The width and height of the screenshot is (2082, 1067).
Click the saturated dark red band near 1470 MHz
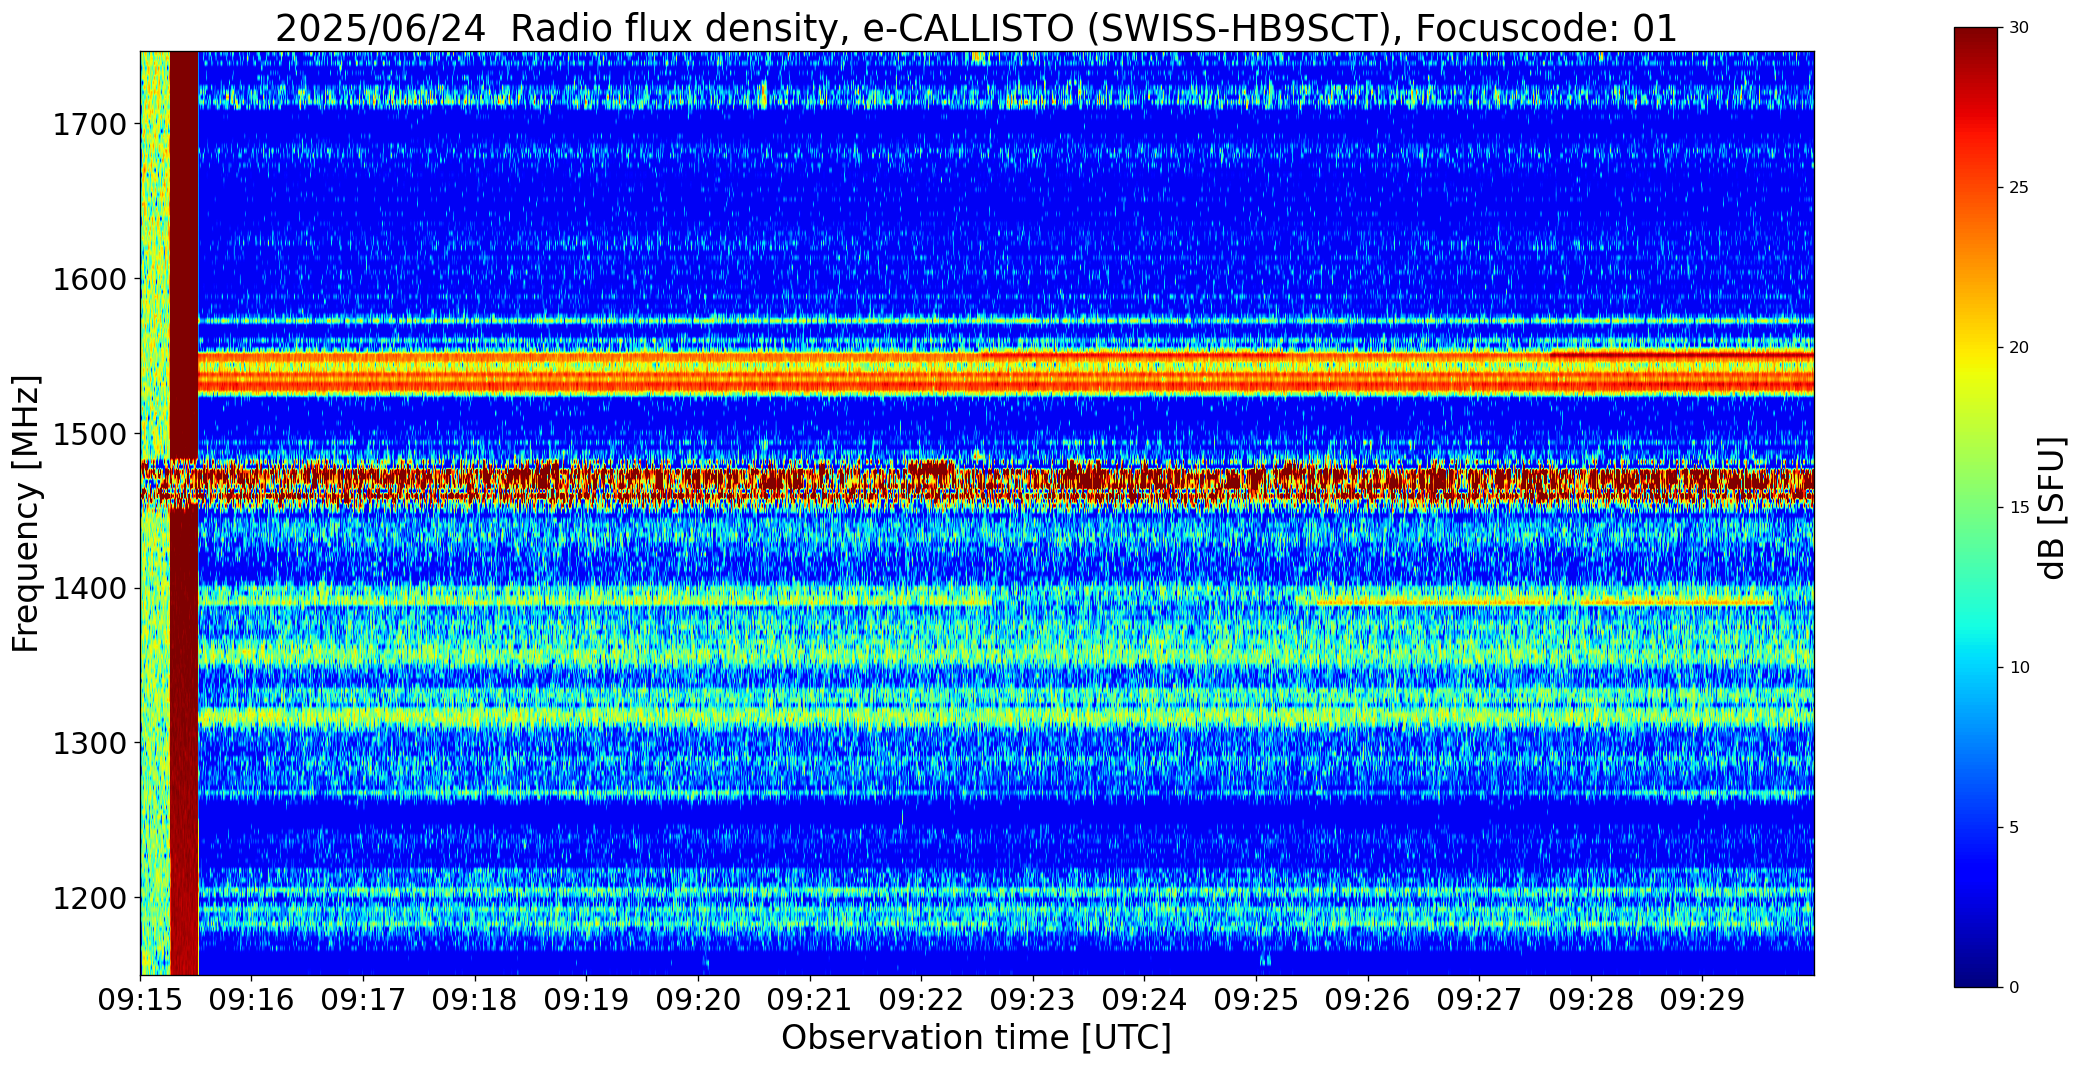pyautogui.click(x=977, y=482)
